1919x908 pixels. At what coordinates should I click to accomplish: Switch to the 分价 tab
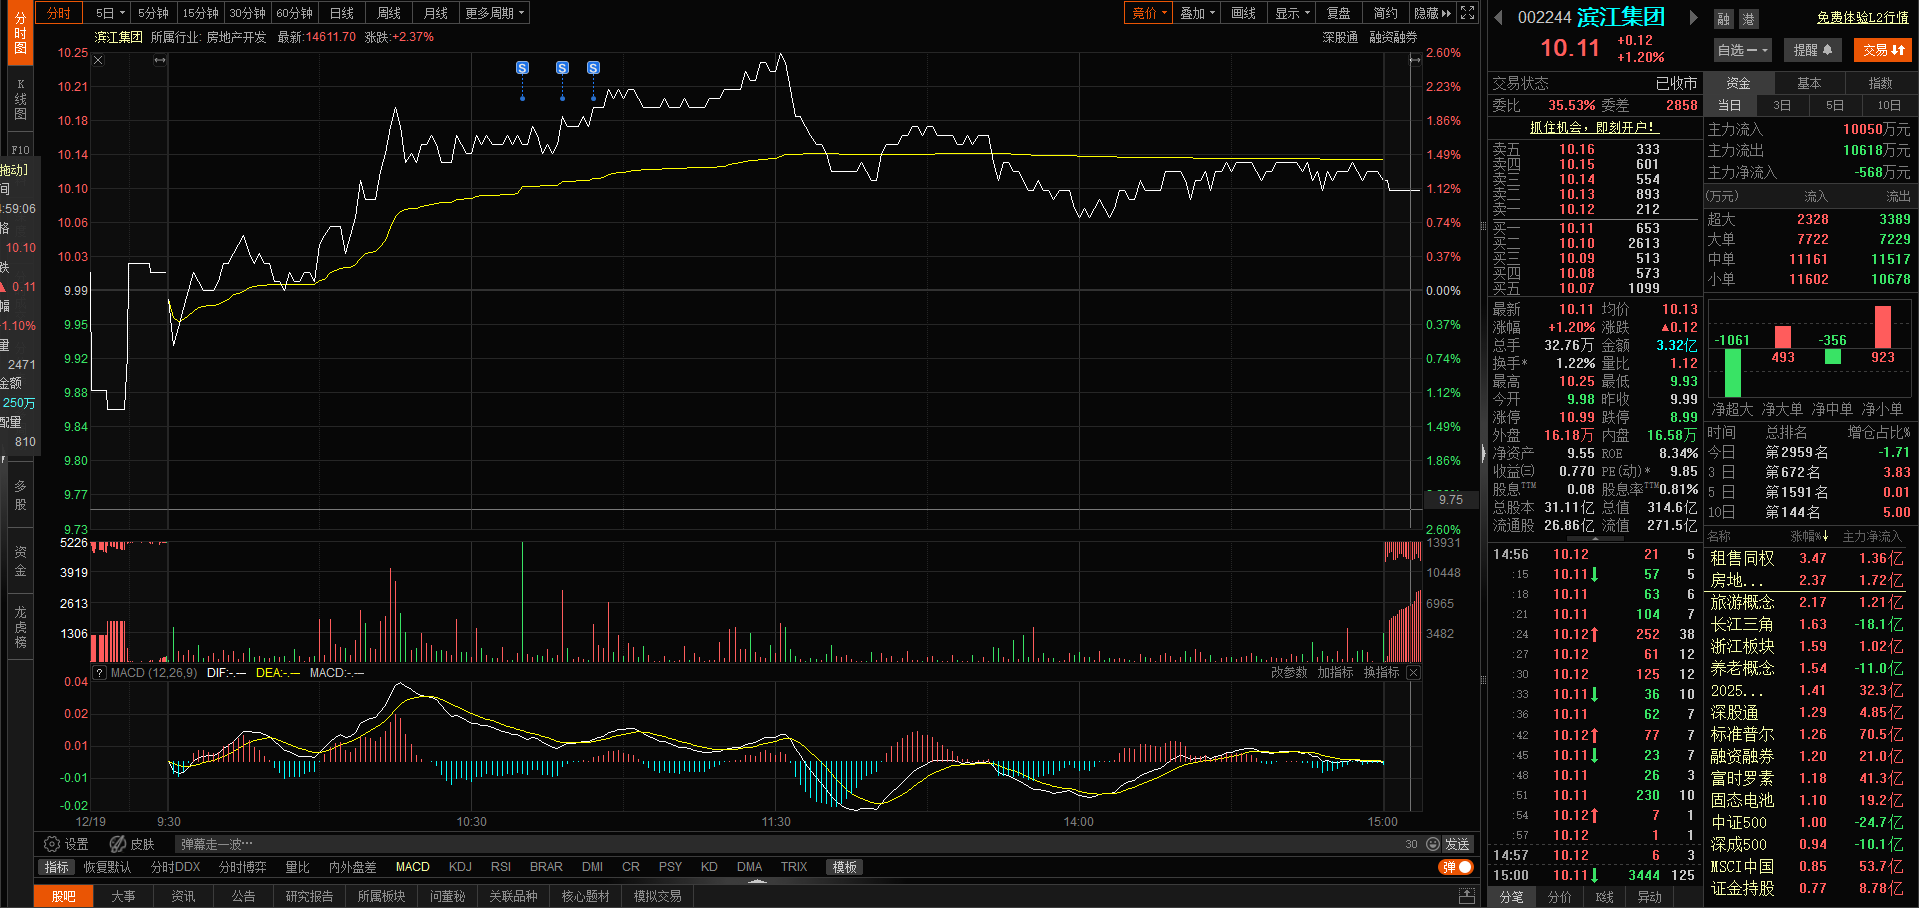click(1559, 897)
